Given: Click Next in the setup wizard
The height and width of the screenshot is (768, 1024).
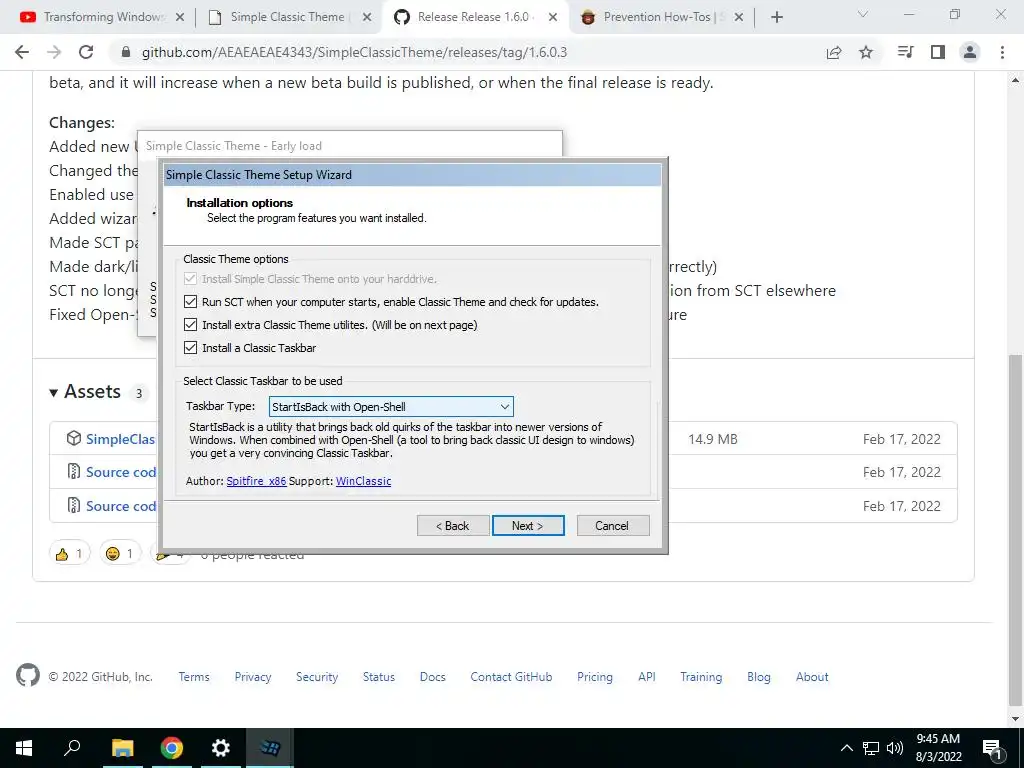Looking at the screenshot, I should click(528, 526).
